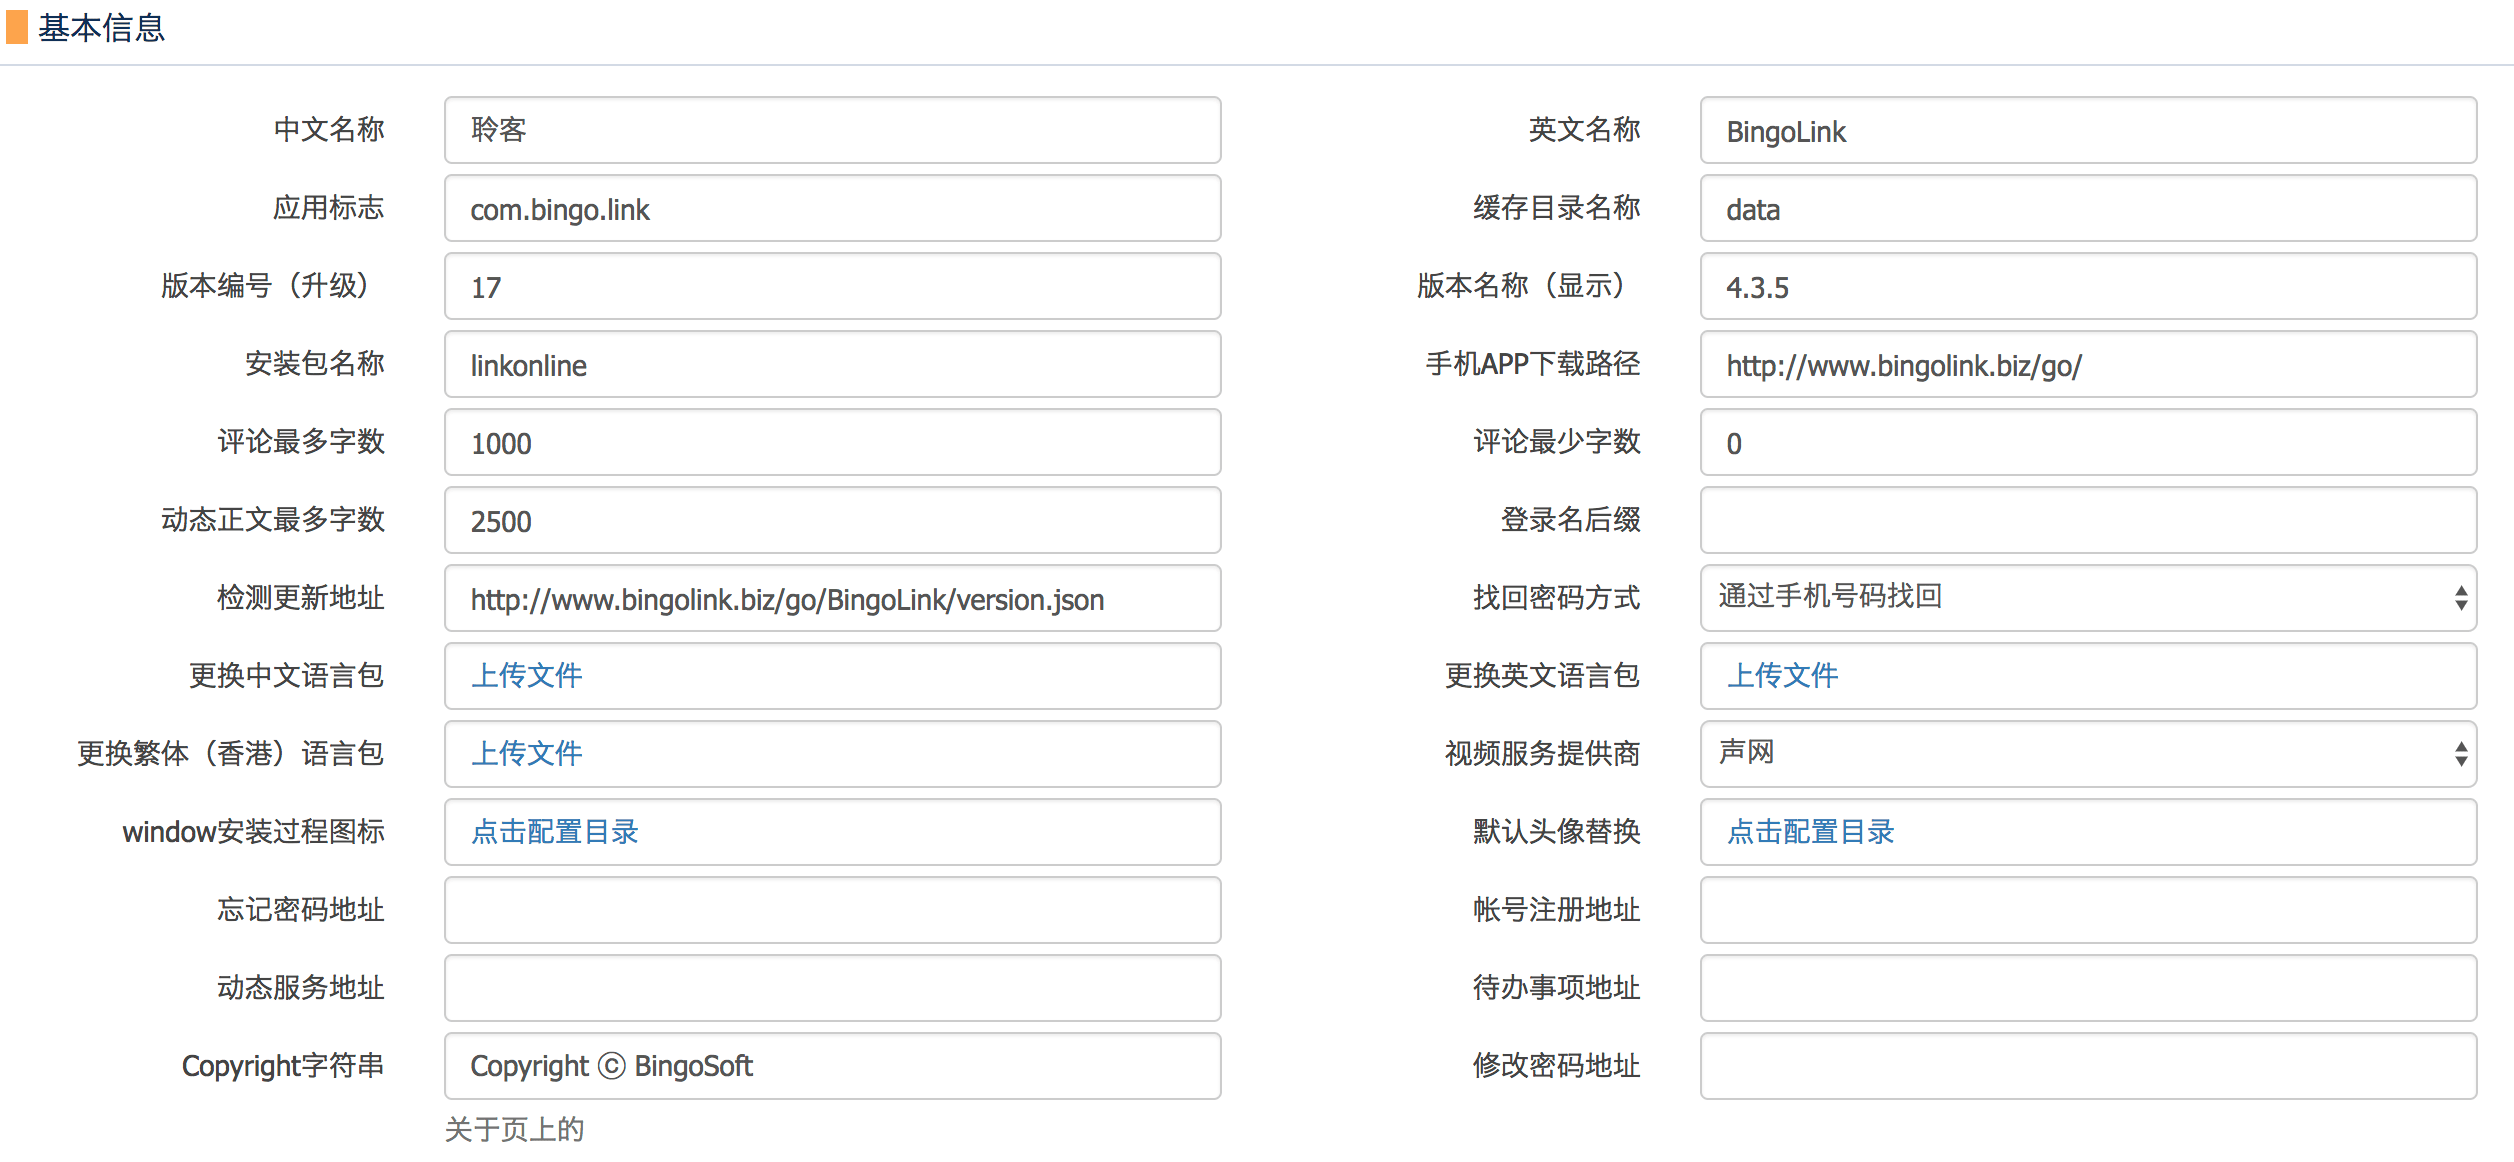This screenshot has height=1162, width=2514.
Task: Click 上传文件 link for 更换中文语言包
Action: click(527, 675)
